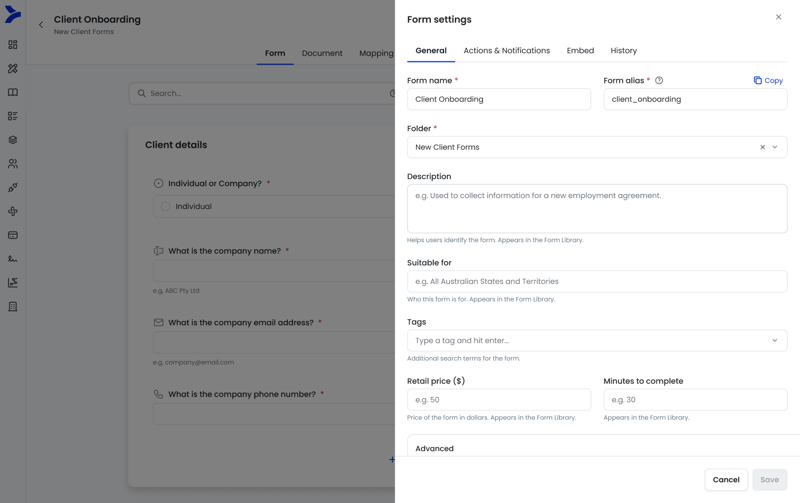Click the Retail price input field
The image size is (800, 503).
(499, 399)
